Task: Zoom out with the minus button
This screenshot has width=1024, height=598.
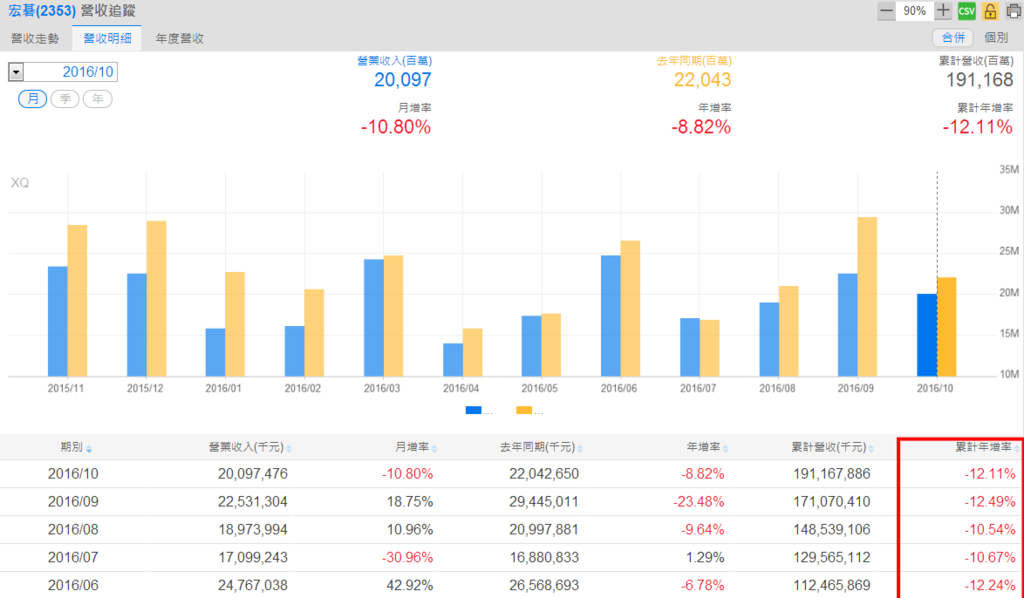Action: [x=886, y=11]
